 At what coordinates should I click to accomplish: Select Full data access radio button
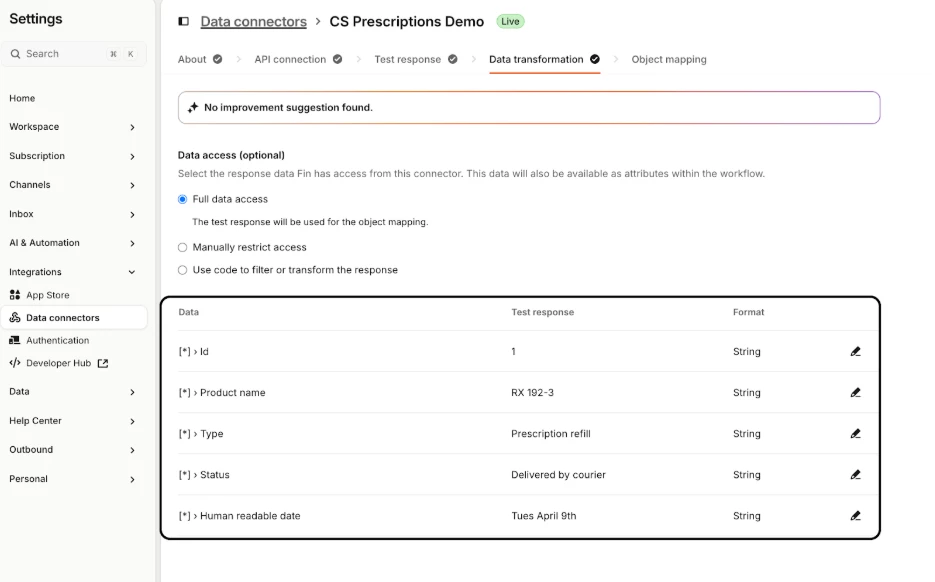point(182,199)
